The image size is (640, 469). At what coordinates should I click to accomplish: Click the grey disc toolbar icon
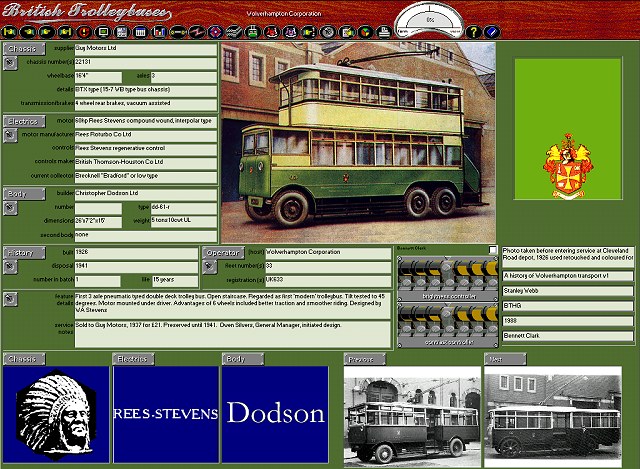328,32
